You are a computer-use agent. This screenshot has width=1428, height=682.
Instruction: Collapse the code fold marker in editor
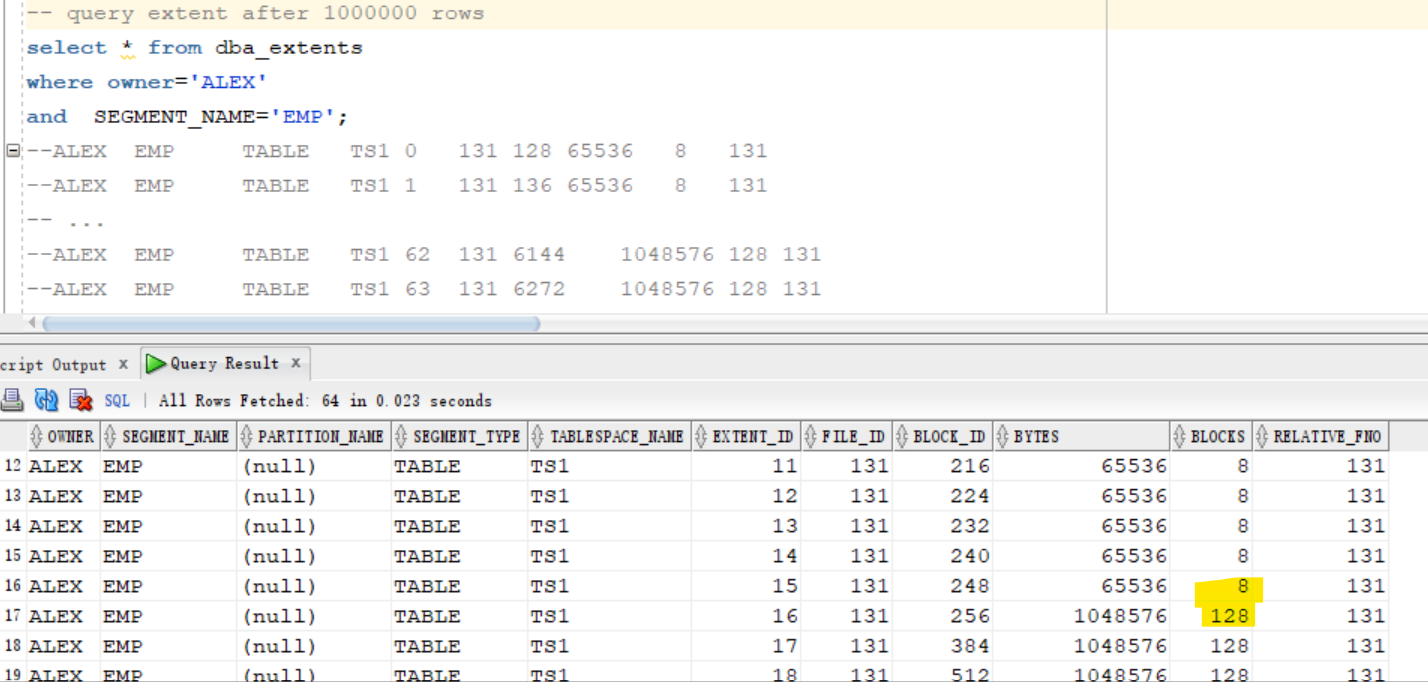tap(12, 151)
